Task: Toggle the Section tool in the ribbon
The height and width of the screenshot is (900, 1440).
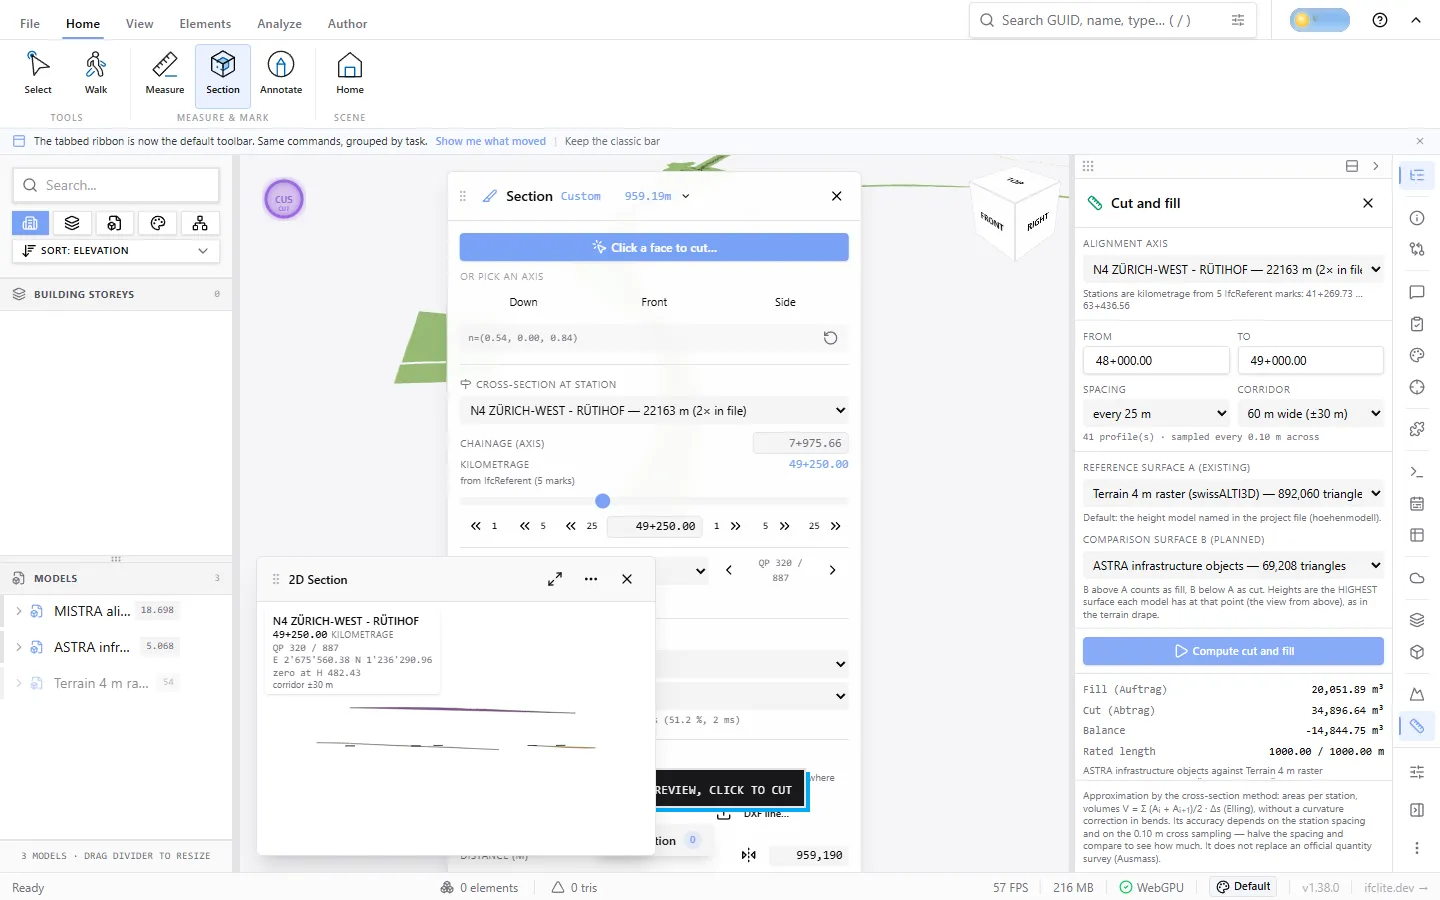Action: [x=223, y=74]
